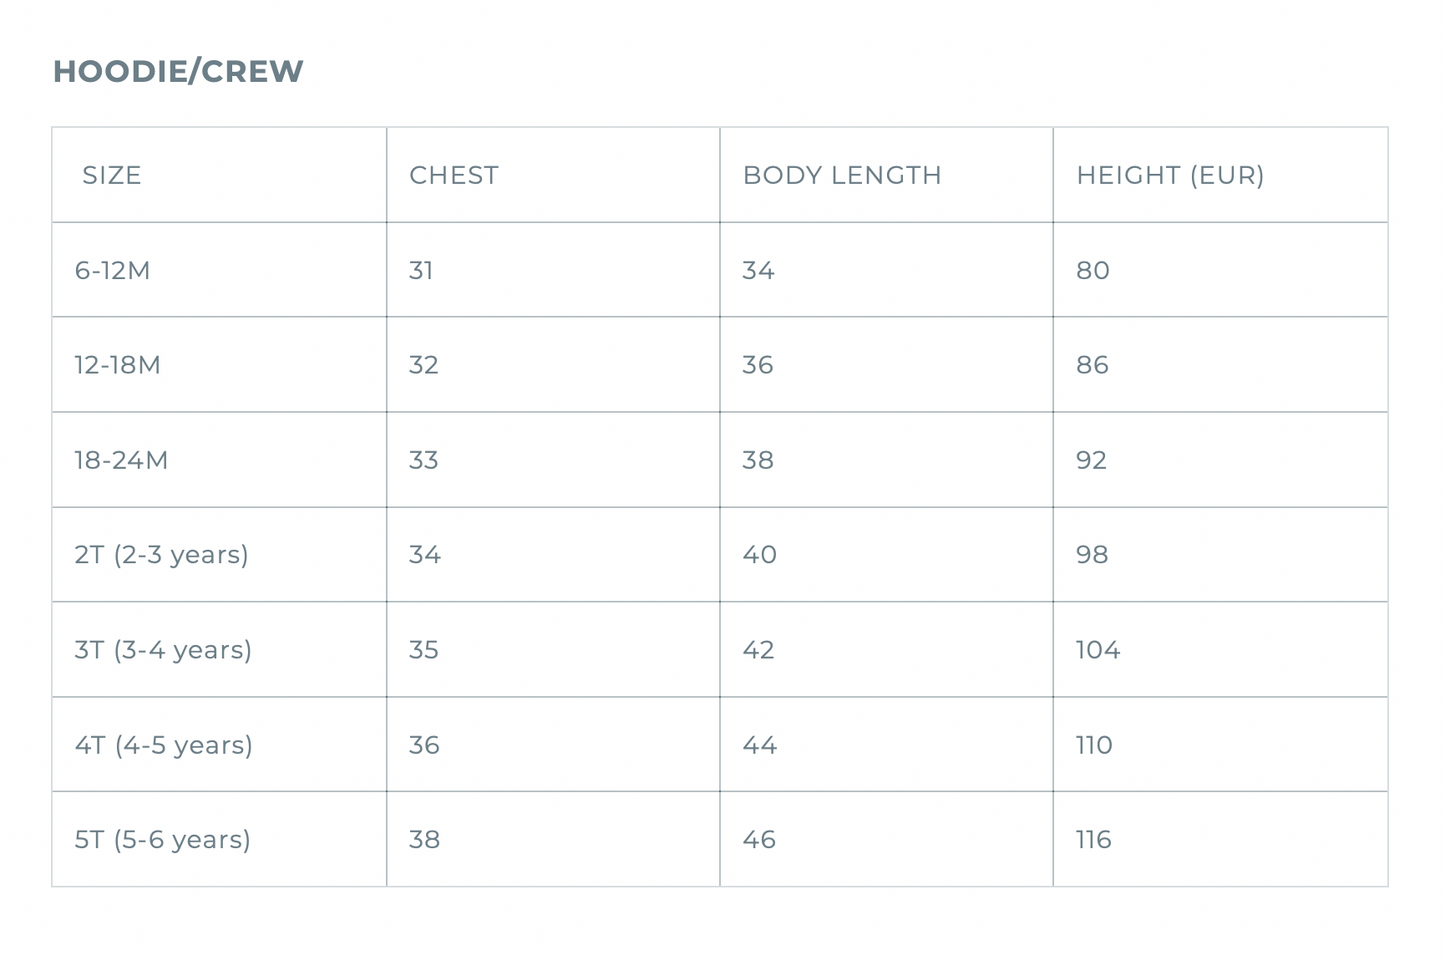The image size is (1445, 966).
Task: Click chest value 31 for 6-12M
Action: pyautogui.click(x=421, y=271)
